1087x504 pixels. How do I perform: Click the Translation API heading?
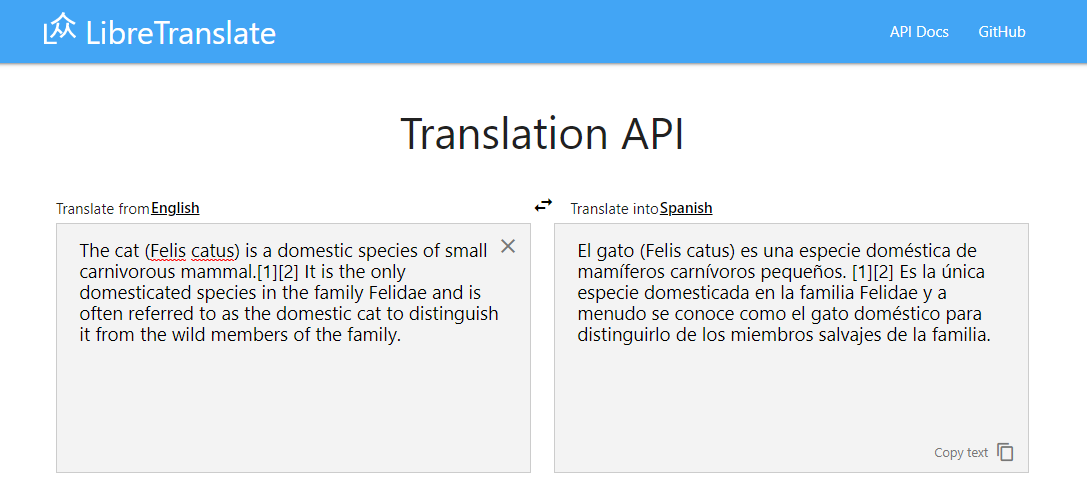(543, 134)
